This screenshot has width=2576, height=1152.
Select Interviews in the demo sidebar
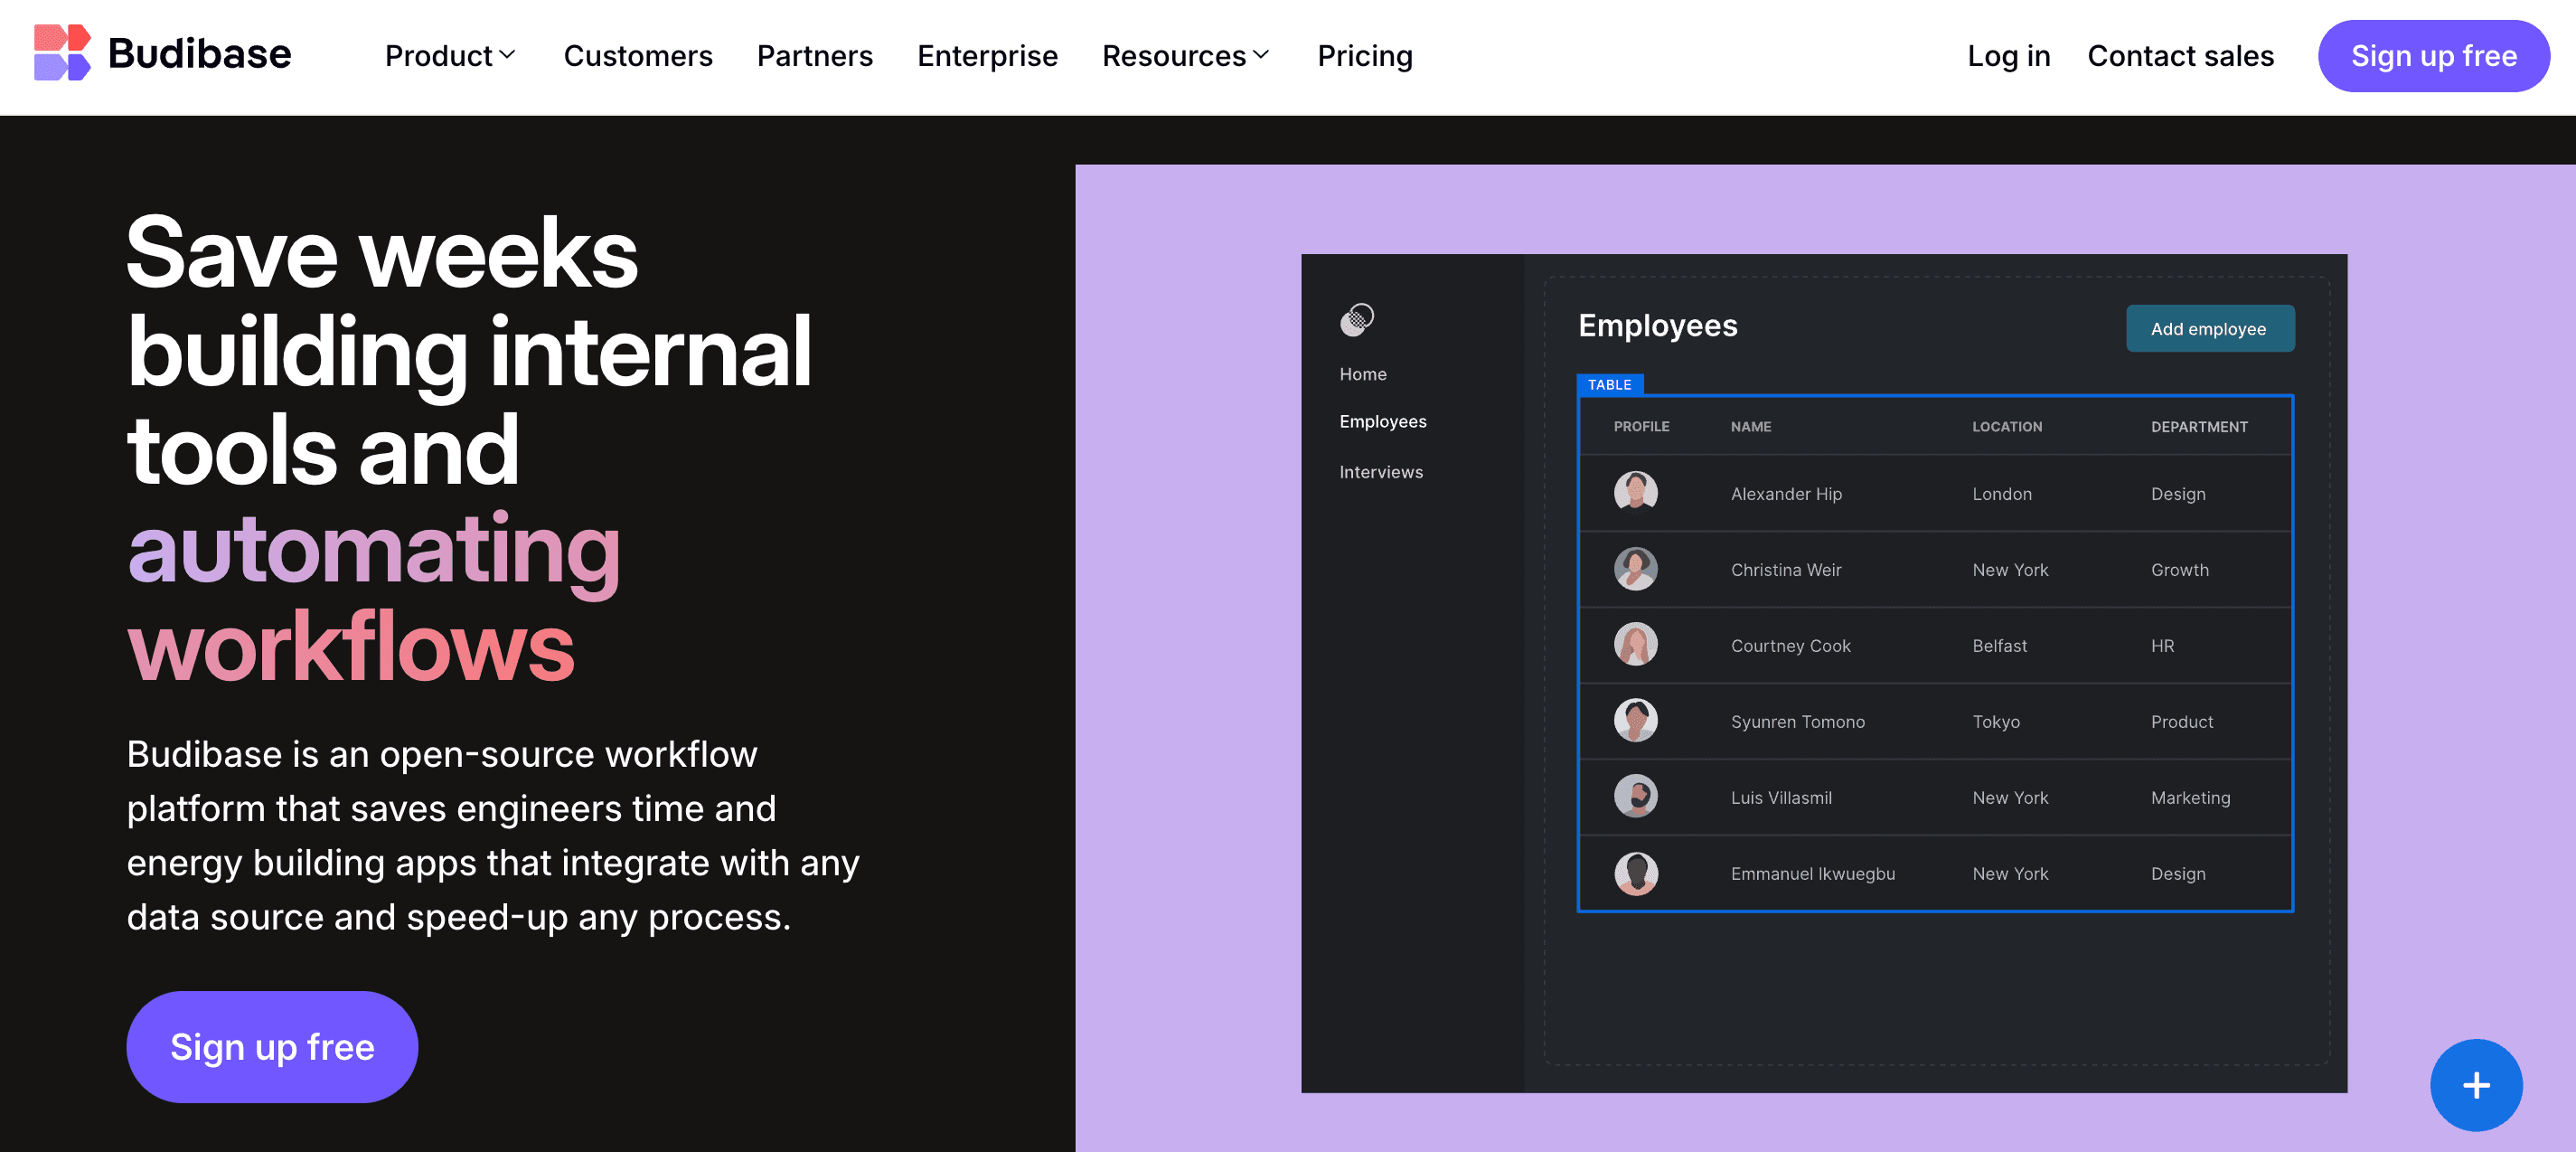pyautogui.click(x=1380, y=472)
